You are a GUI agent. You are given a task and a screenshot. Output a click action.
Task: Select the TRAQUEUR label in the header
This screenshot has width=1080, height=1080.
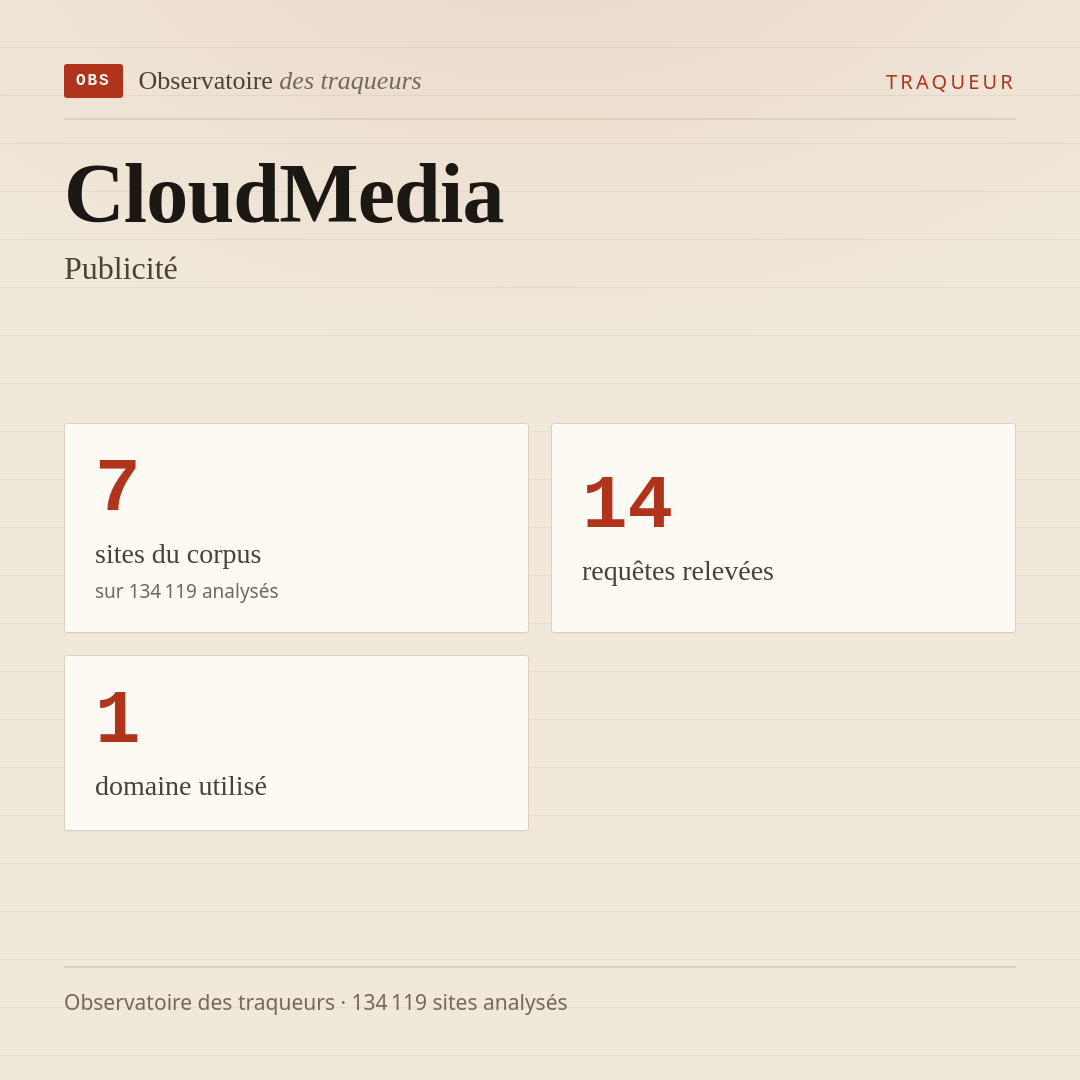(950, 82)
